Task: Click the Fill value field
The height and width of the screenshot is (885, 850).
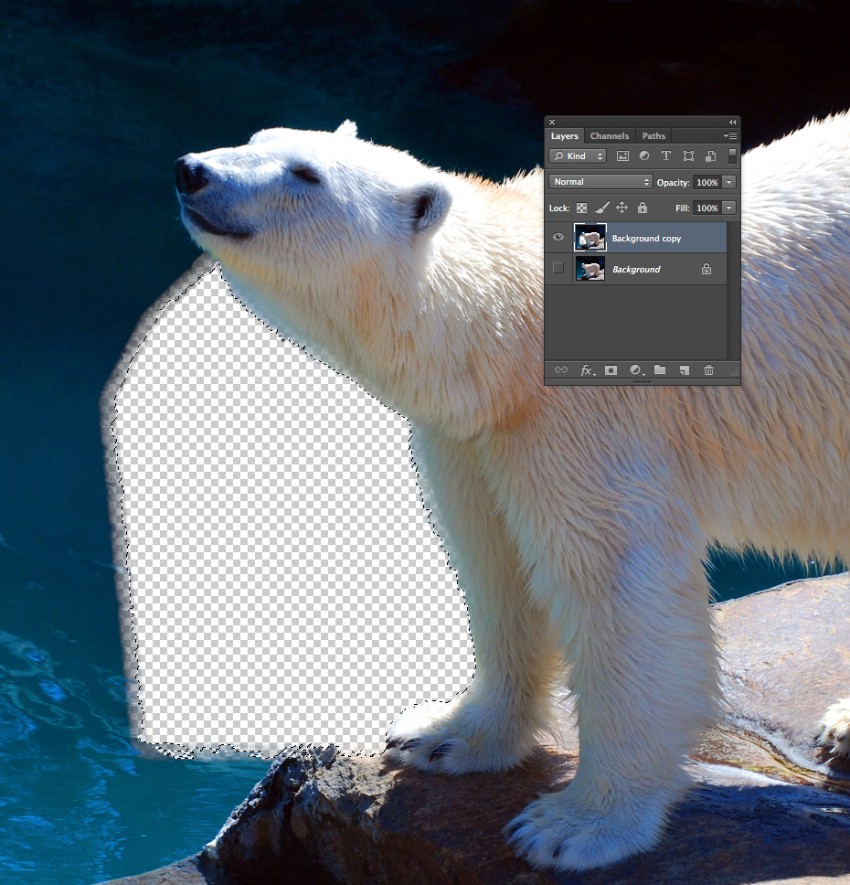Action: coord(707,208)
